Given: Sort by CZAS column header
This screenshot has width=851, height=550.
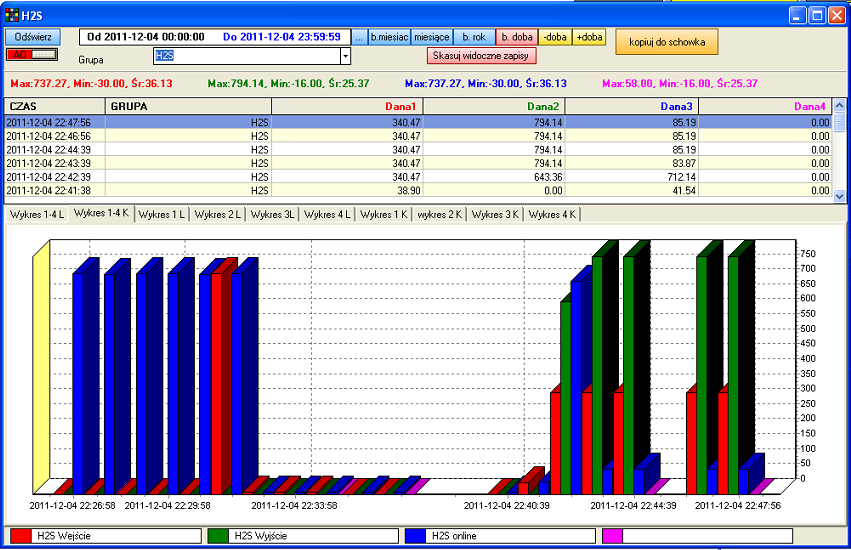Looking at the screenshot, I should [54, 106].
